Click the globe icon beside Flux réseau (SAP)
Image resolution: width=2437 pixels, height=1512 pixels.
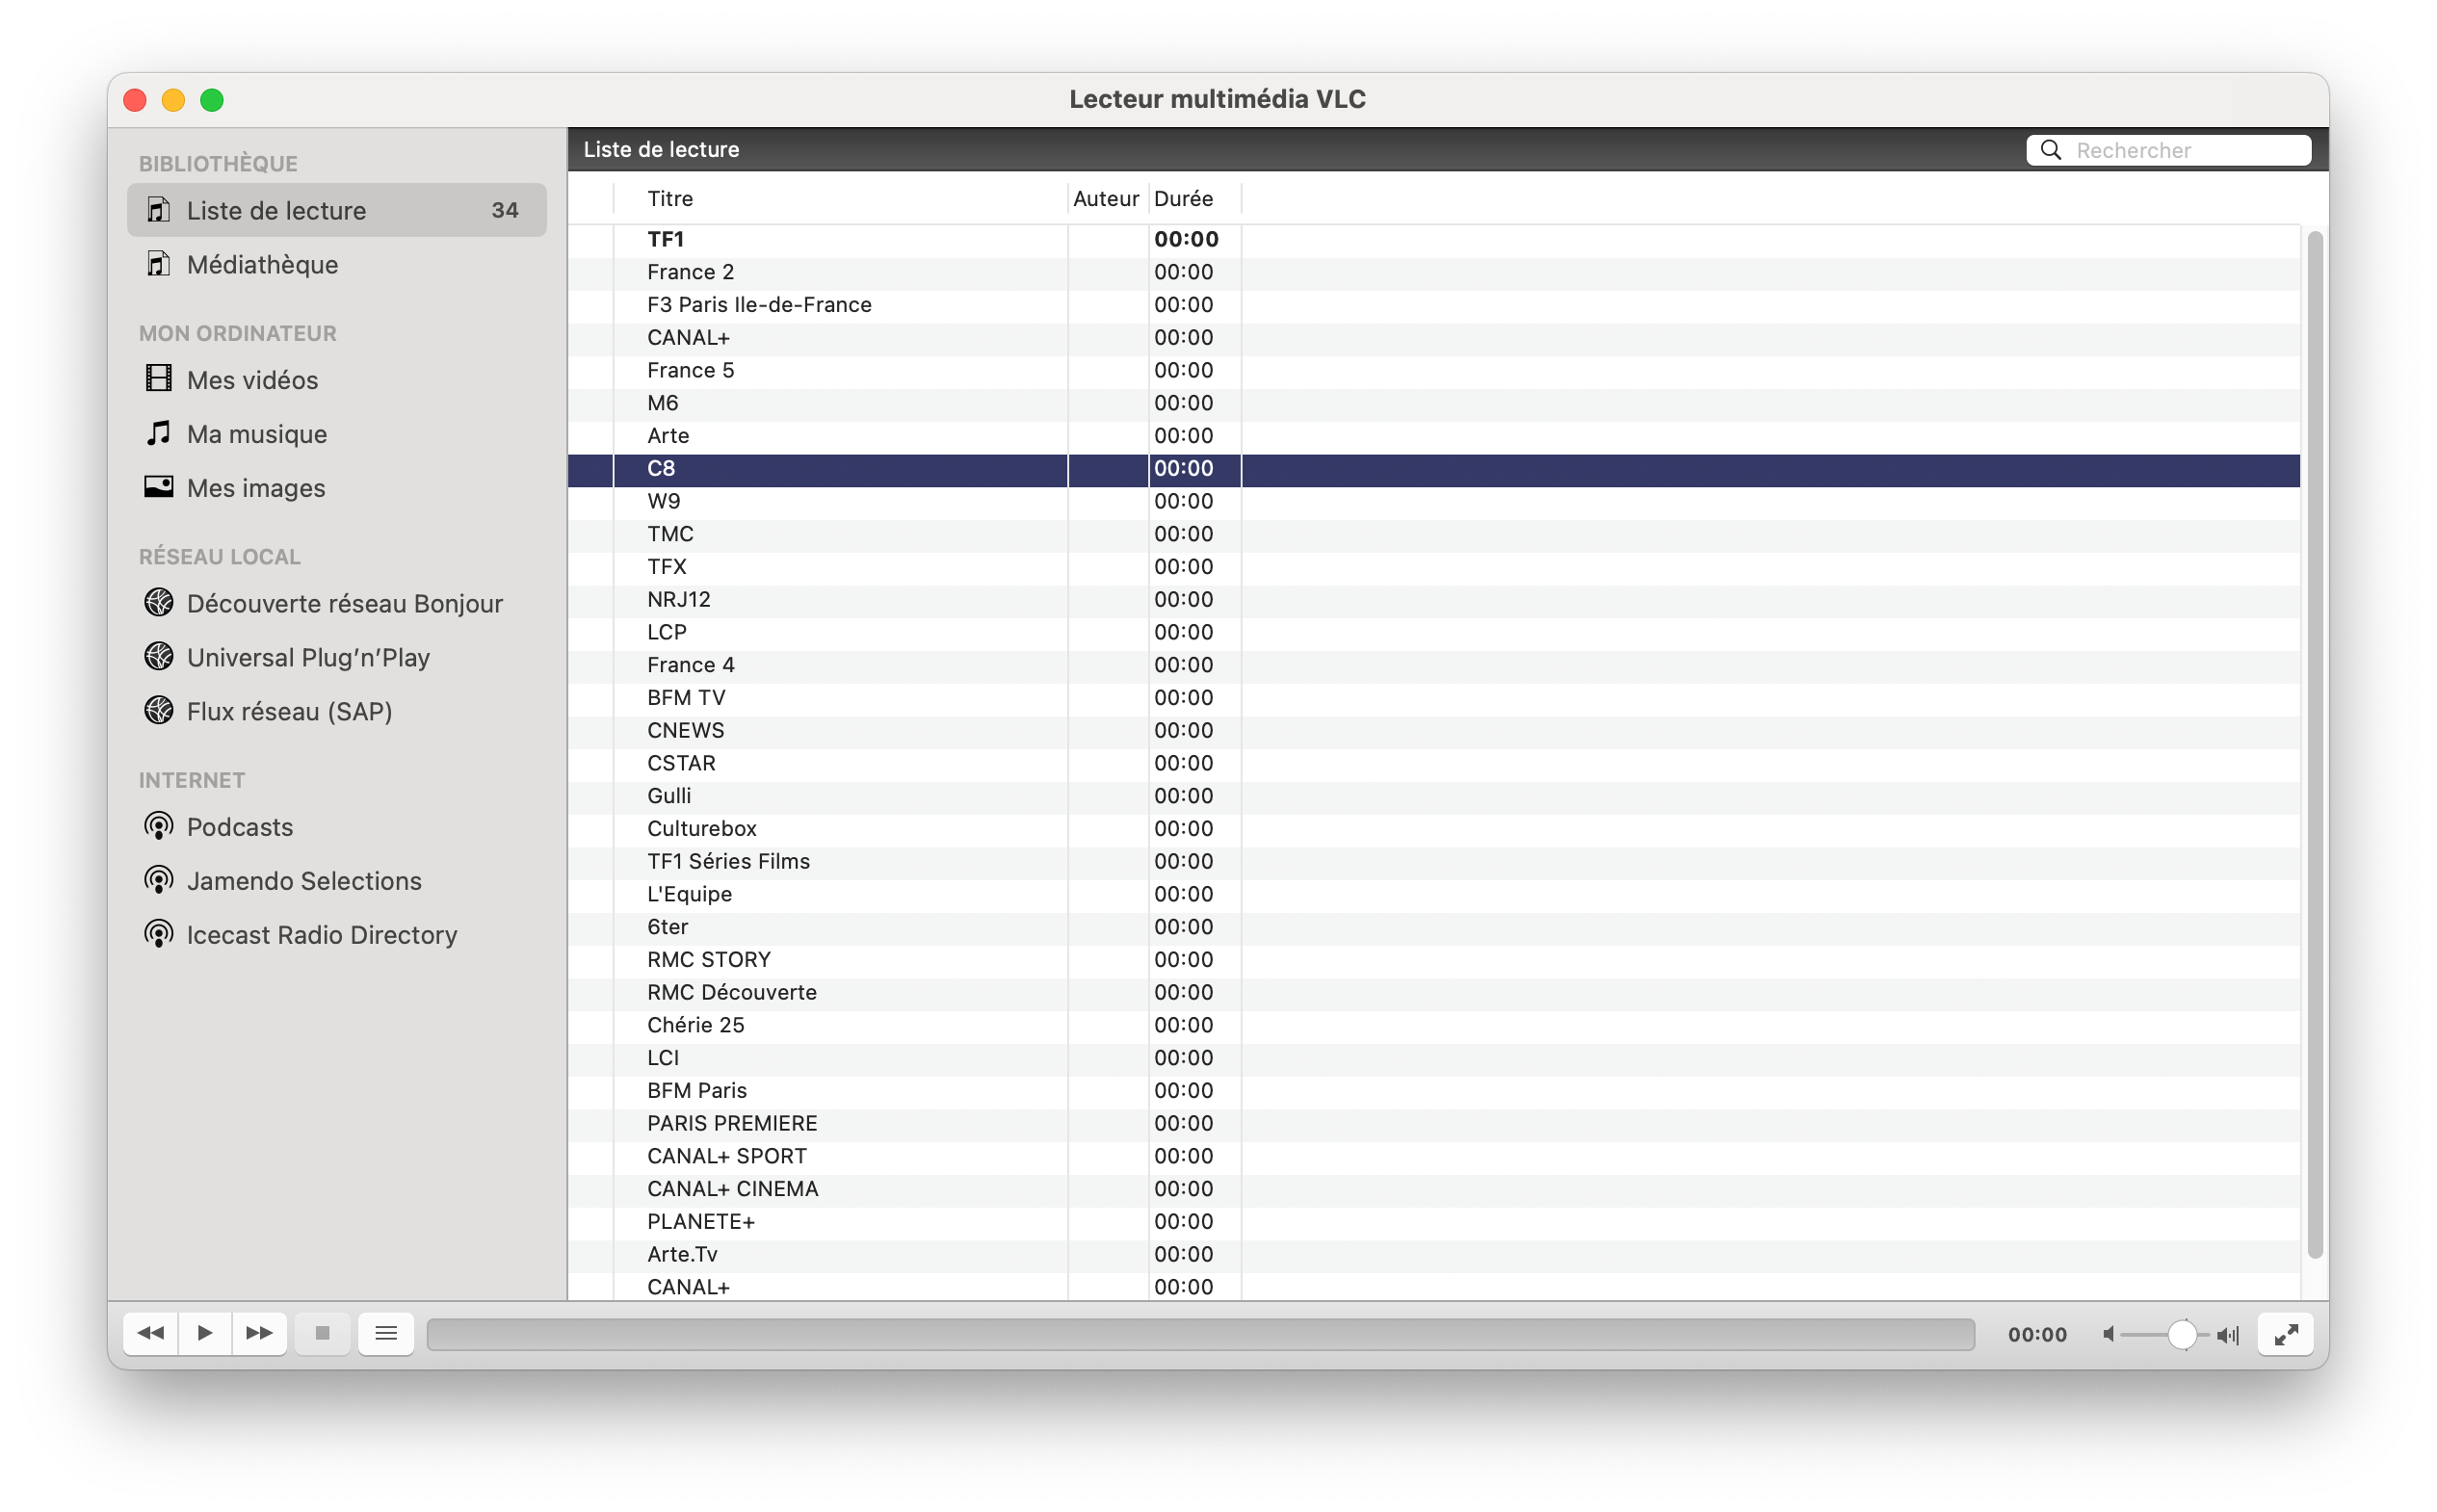pyautogui.click(x=158, y=710)
